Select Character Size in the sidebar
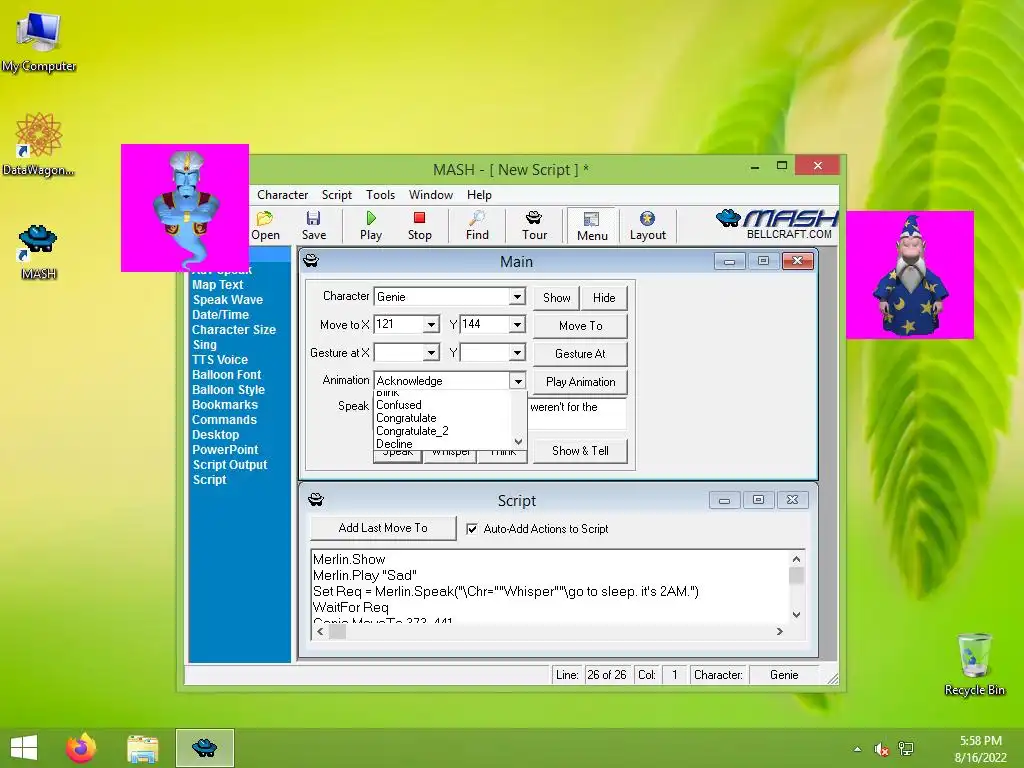The image size is (1024, 768). [x=234, y=330]
